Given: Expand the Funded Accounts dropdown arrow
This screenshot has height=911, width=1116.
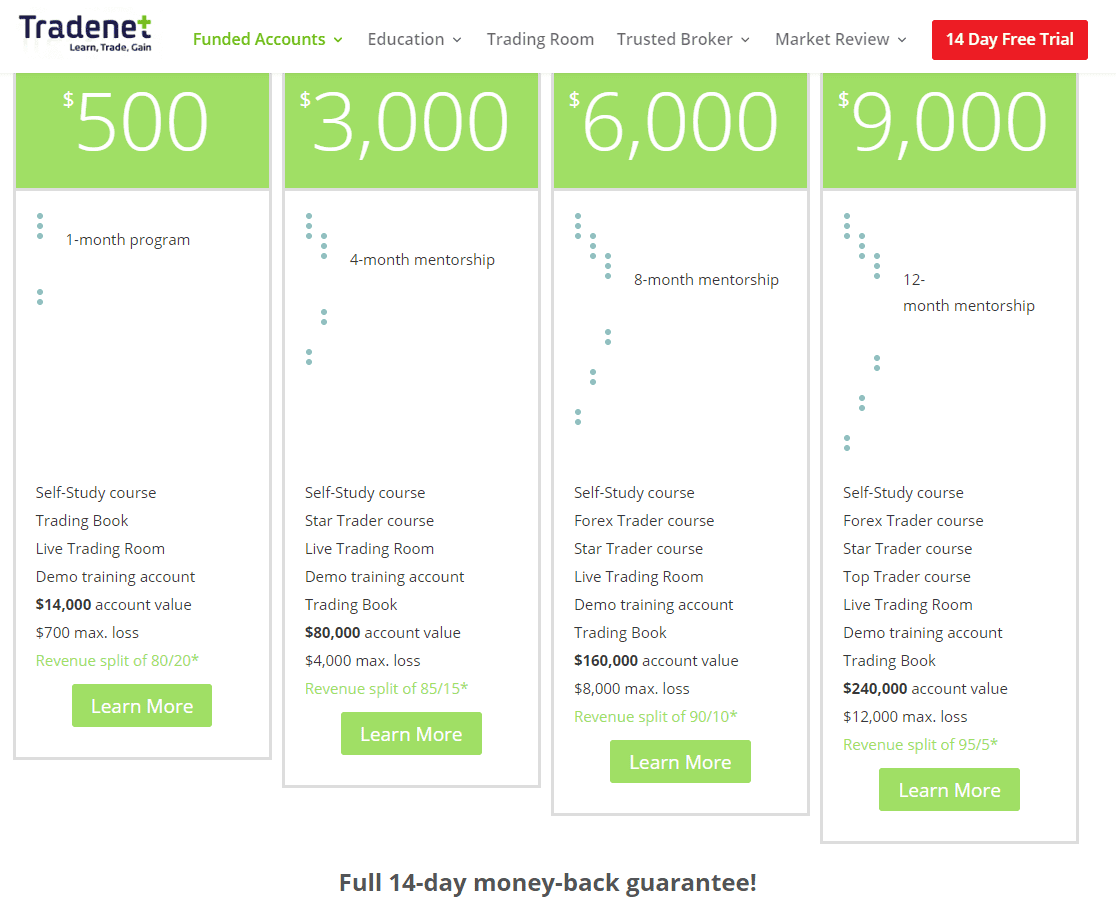Looking at the screenshot, I should (338, 40).
